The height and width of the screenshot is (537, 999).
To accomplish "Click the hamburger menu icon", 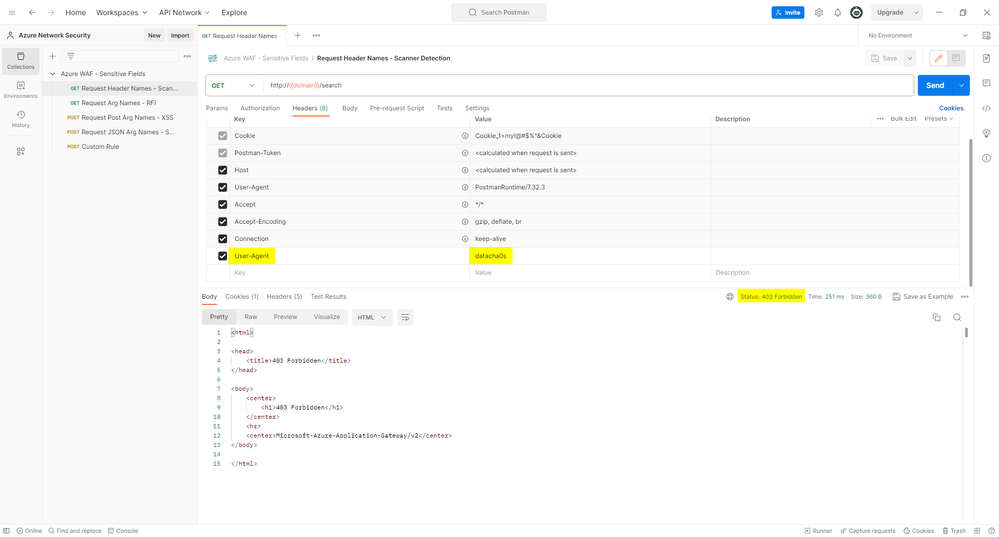I will 11,12.
